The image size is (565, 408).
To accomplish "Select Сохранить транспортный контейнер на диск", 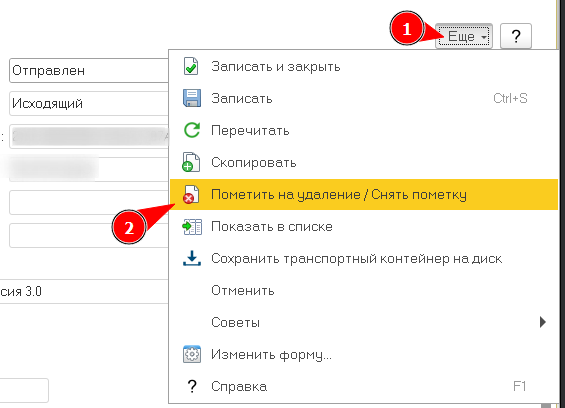I will [363, 259].
